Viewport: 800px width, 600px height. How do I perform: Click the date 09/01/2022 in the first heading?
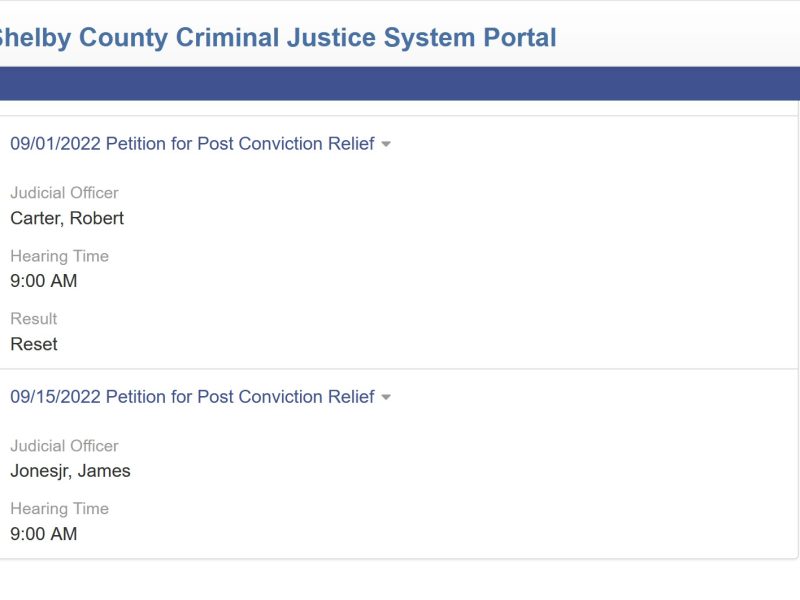(x=55, y=144)
